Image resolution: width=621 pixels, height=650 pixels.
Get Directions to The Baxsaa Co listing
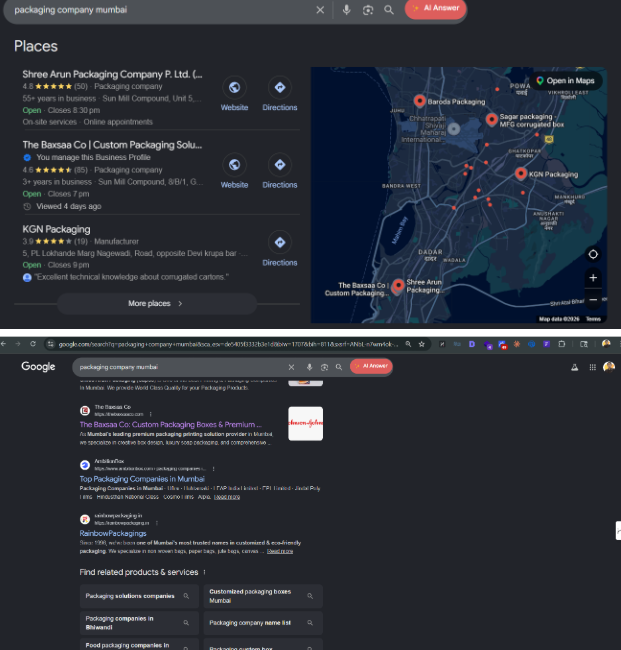280,172
